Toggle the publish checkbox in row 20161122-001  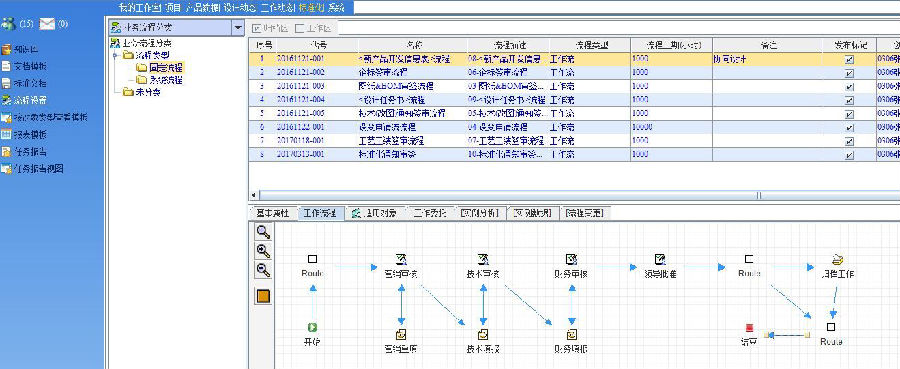click(x=849, y=127)
